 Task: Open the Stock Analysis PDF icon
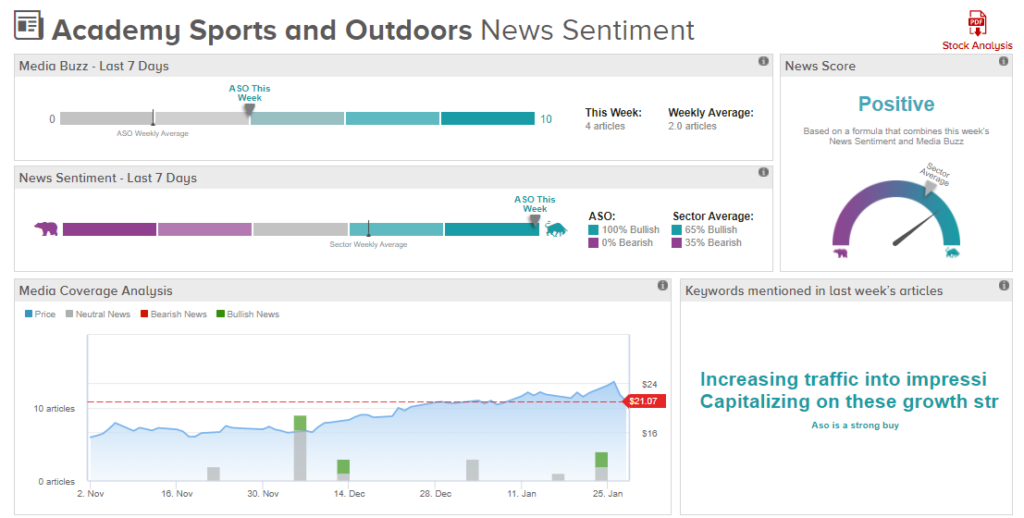977,24
